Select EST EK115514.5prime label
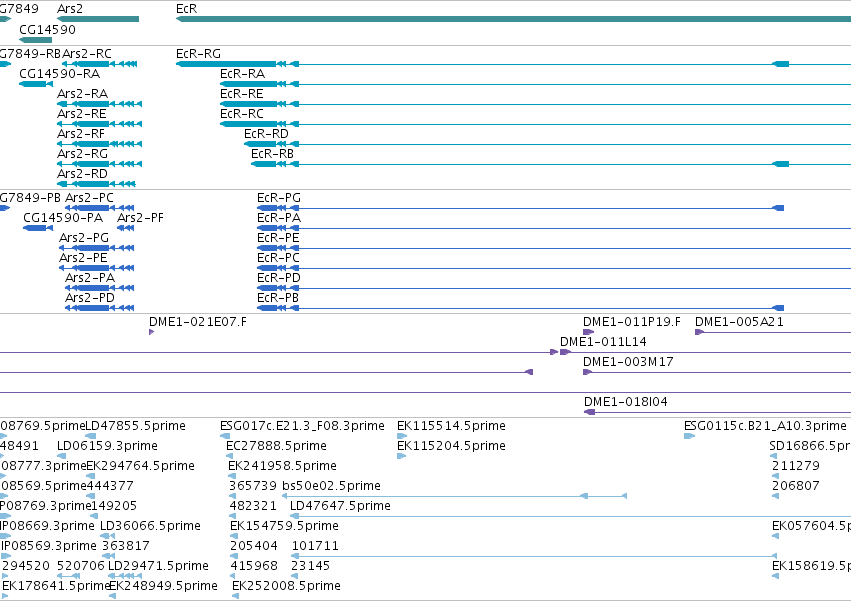The image size is (851, 601). [x=451, y=426]
